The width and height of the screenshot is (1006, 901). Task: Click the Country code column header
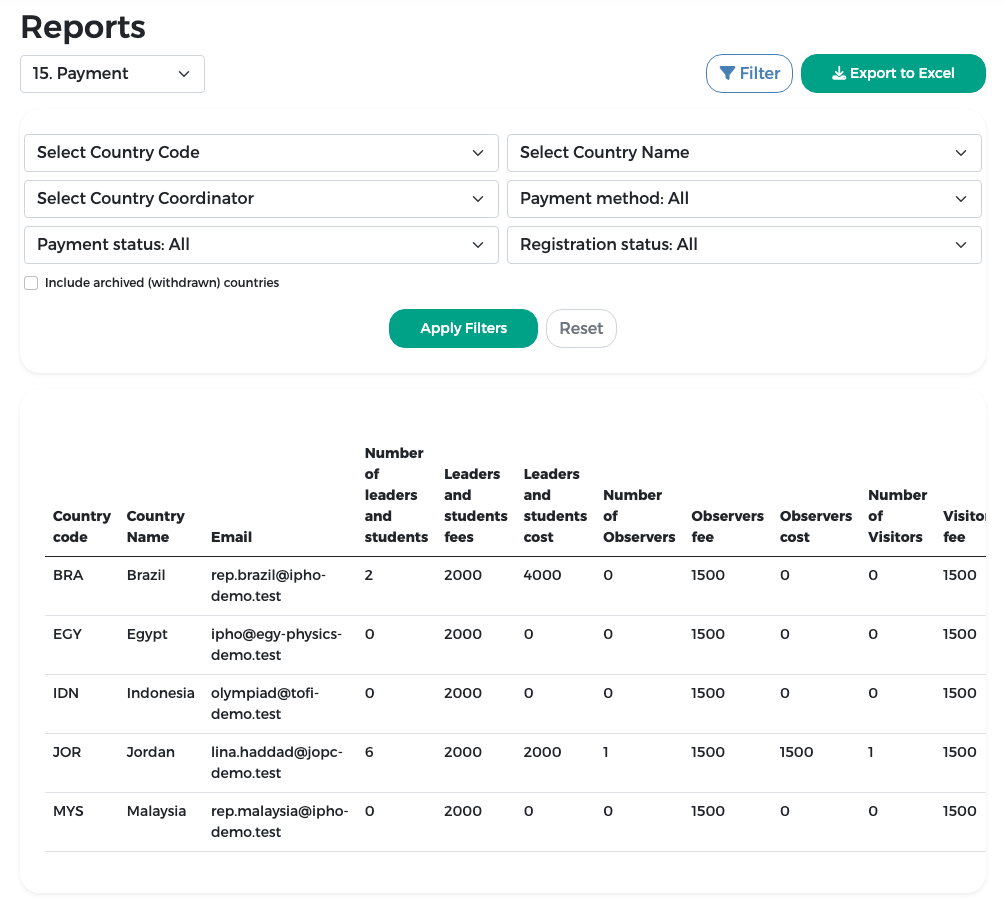coord(81,527)
